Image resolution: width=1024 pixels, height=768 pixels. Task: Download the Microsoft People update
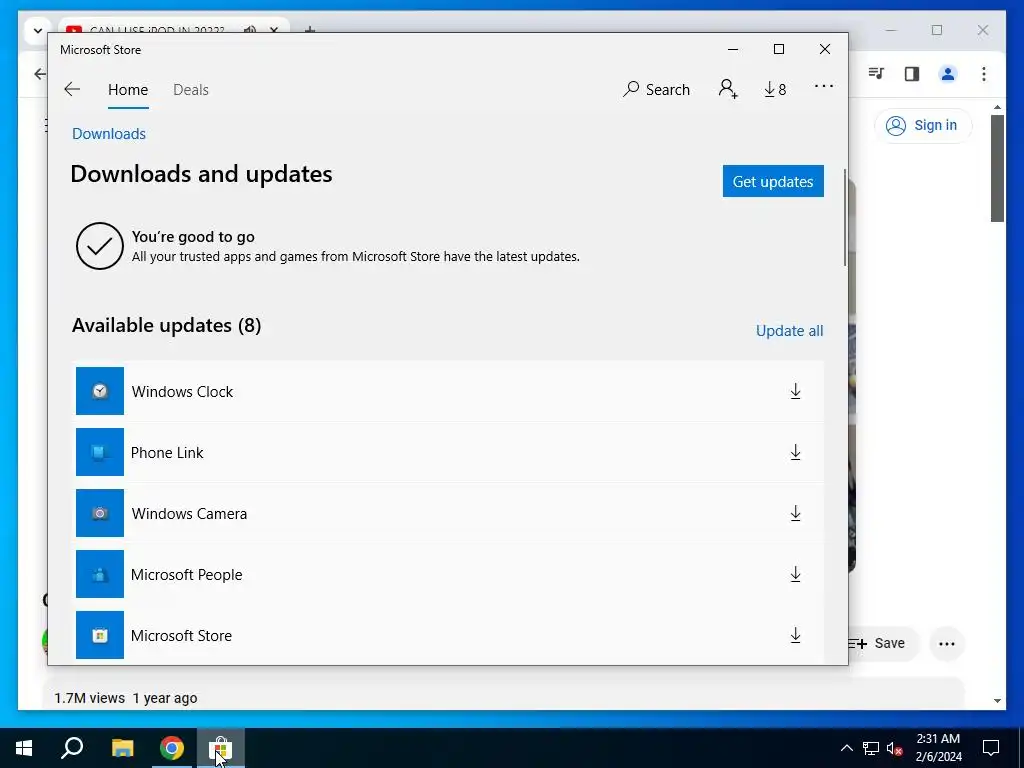(795, 574)
